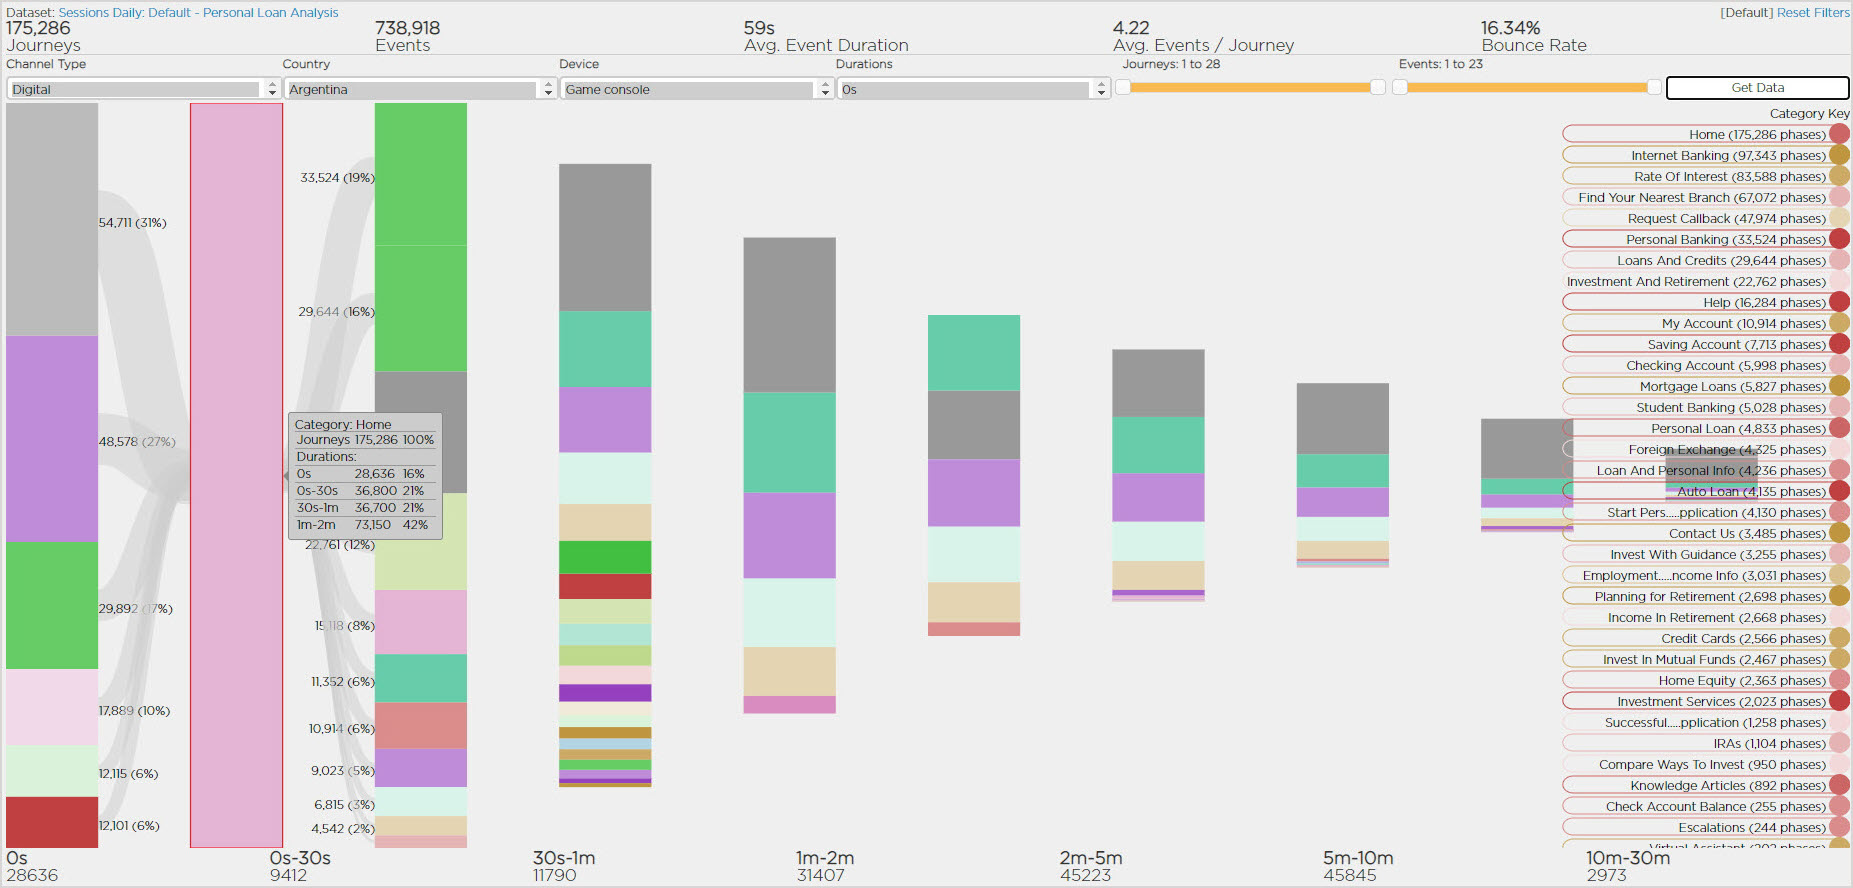
Task: Click the My Account category color circle
Action: [1839, 323]
